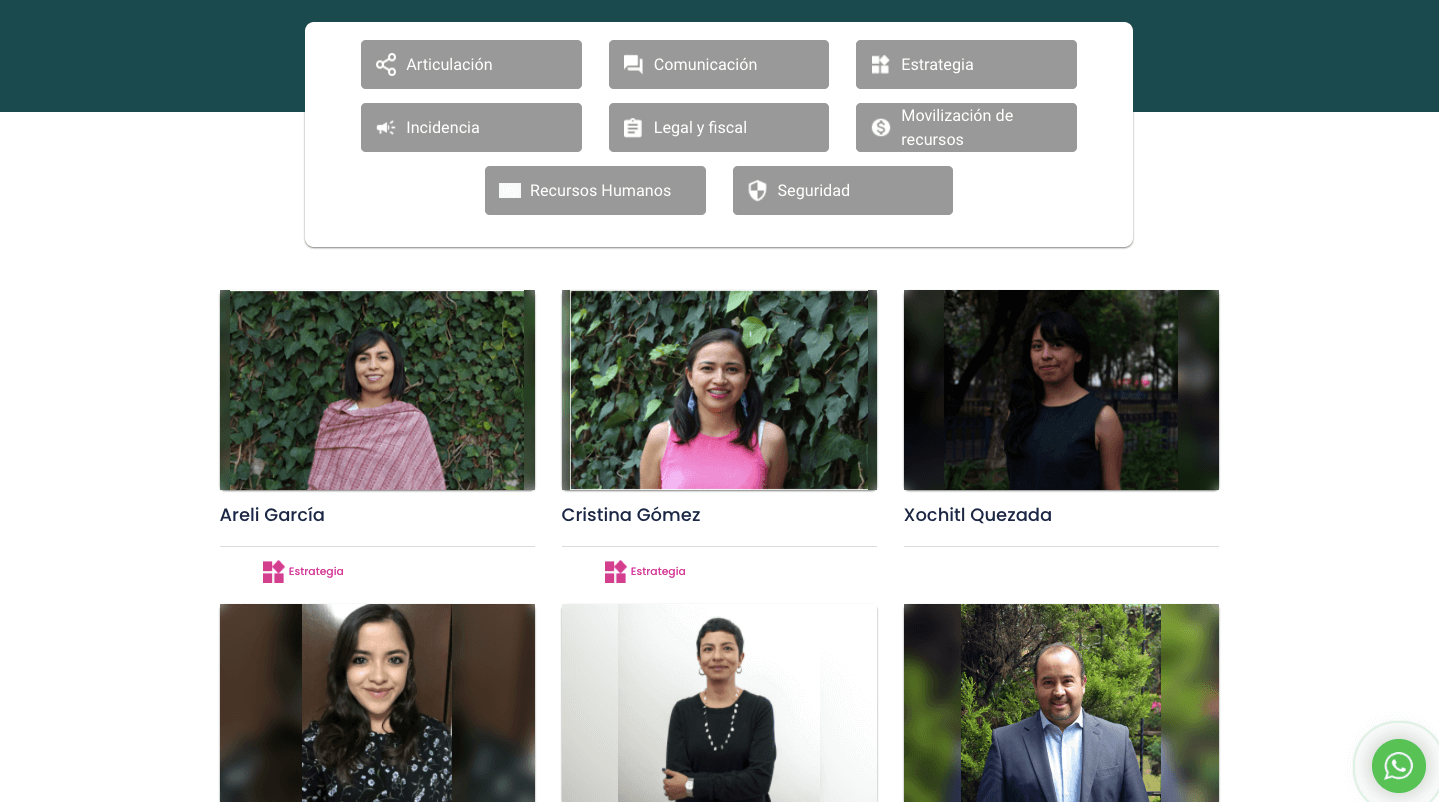Click the megaphone icon beside Incidencia
1439x802 pixels.
pyautogui.click(x=386, y=128)
